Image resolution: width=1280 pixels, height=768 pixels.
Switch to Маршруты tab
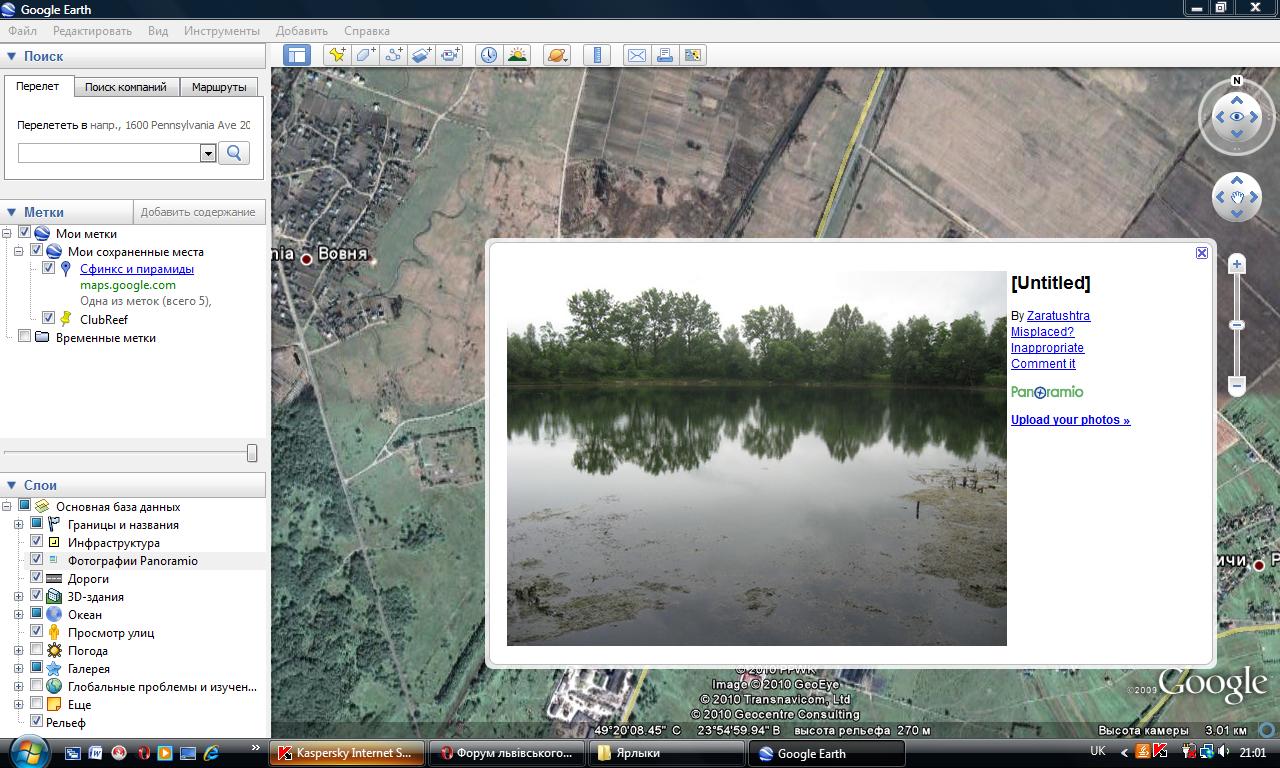pos(219,87)
